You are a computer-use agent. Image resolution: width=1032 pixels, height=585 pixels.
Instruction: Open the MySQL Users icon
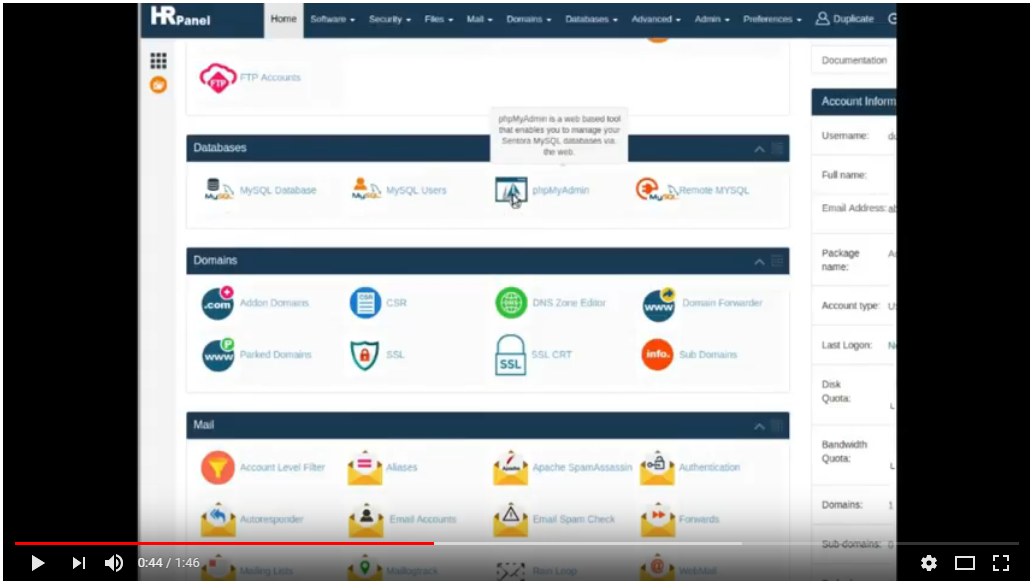point(366,190)
